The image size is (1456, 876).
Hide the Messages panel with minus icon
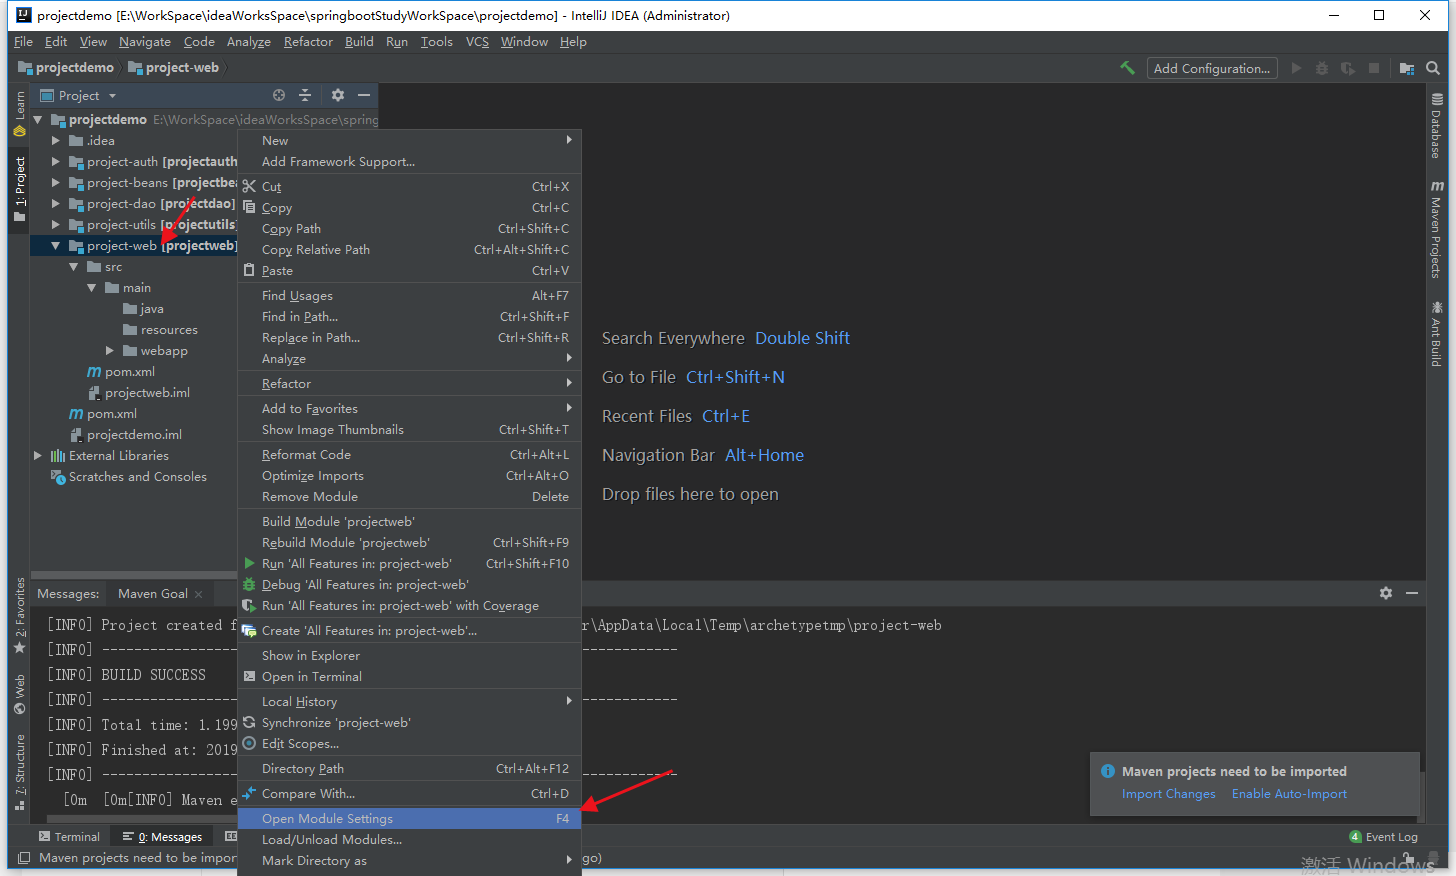[x=1412, y=593]
